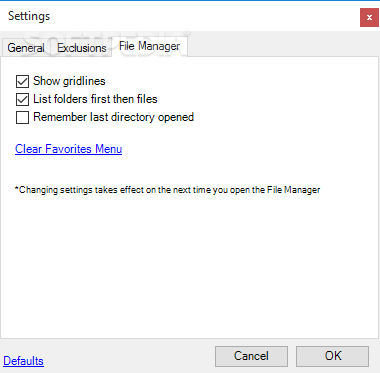This screenshot has height=373, width=380.
Task: Discard changes with the Cancel button
Action: point(251,356)
